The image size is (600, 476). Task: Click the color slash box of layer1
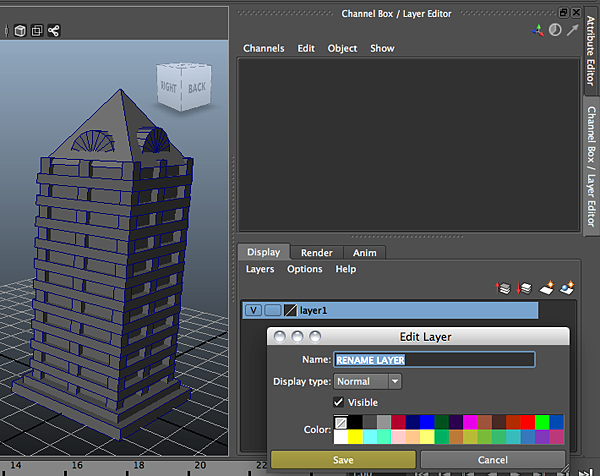290,310
